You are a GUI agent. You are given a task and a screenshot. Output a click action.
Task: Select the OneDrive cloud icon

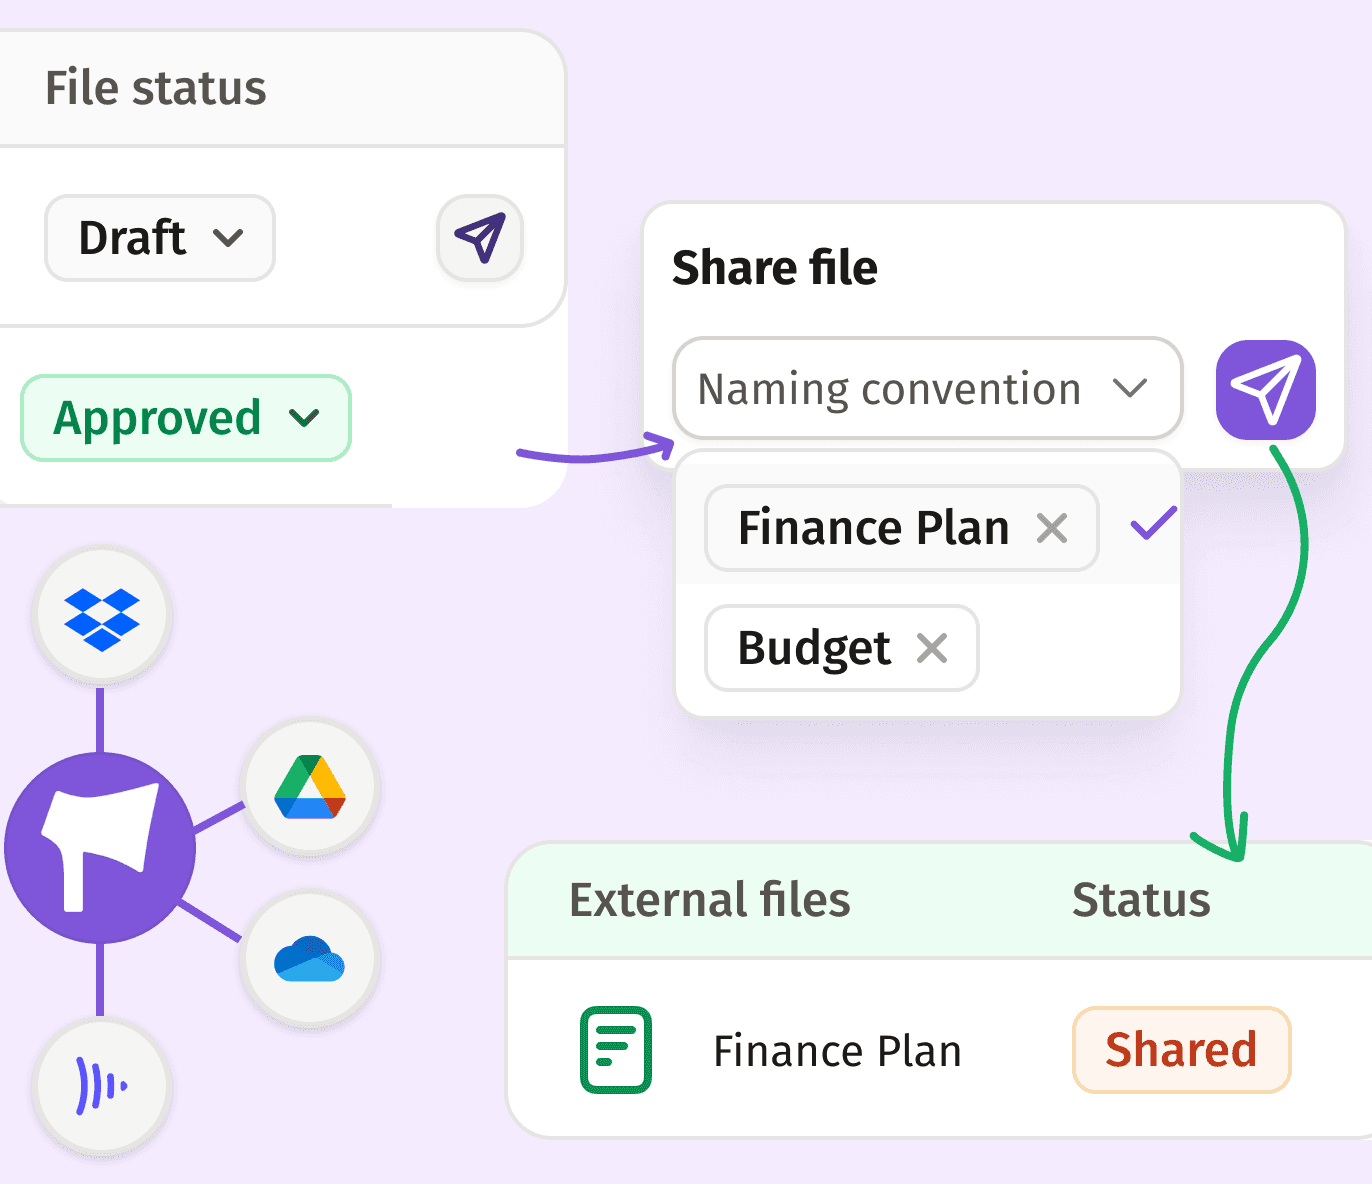pyautogui.click(x=310, y=958)
